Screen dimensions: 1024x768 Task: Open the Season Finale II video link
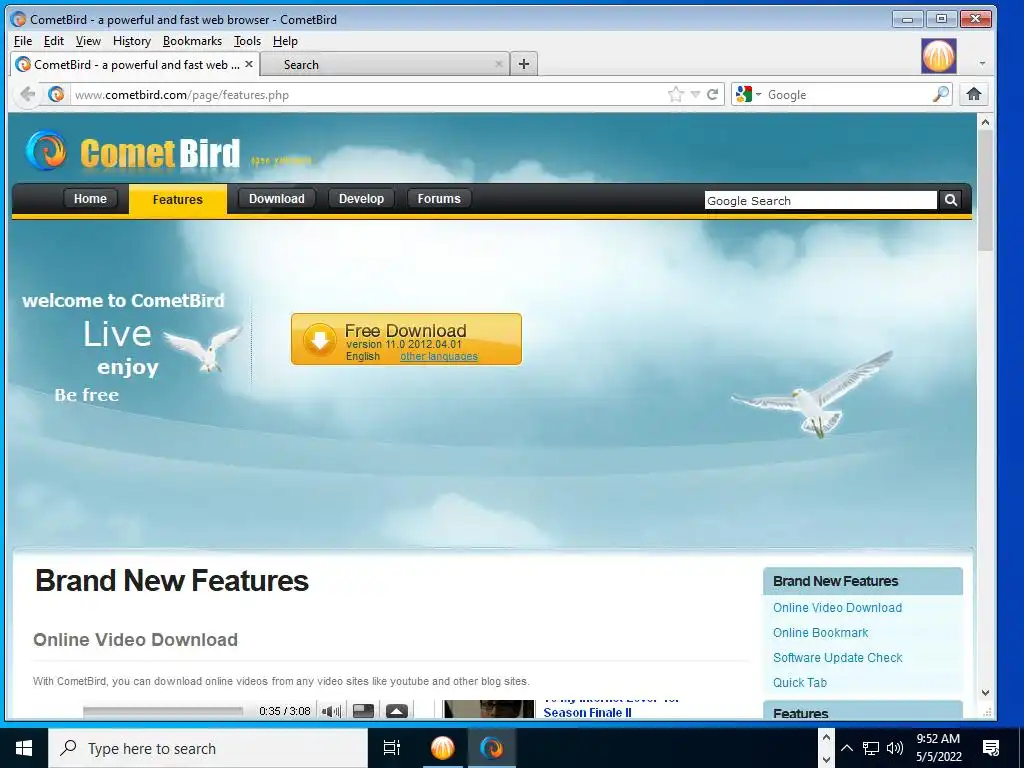(587, 712)
